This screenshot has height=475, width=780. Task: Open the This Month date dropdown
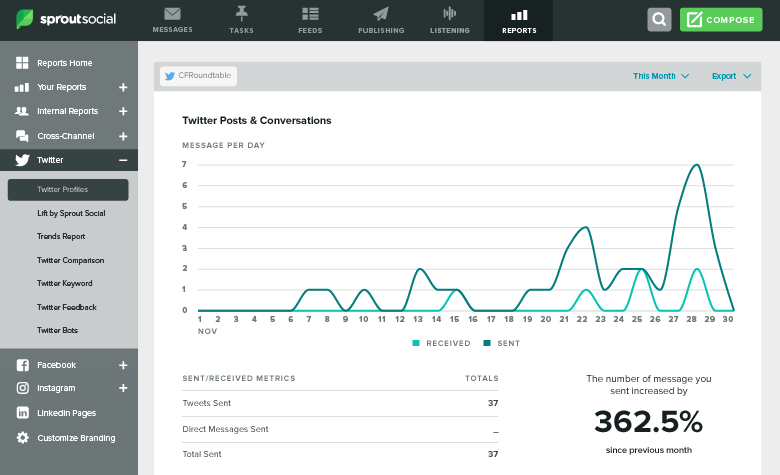point(661,76)
